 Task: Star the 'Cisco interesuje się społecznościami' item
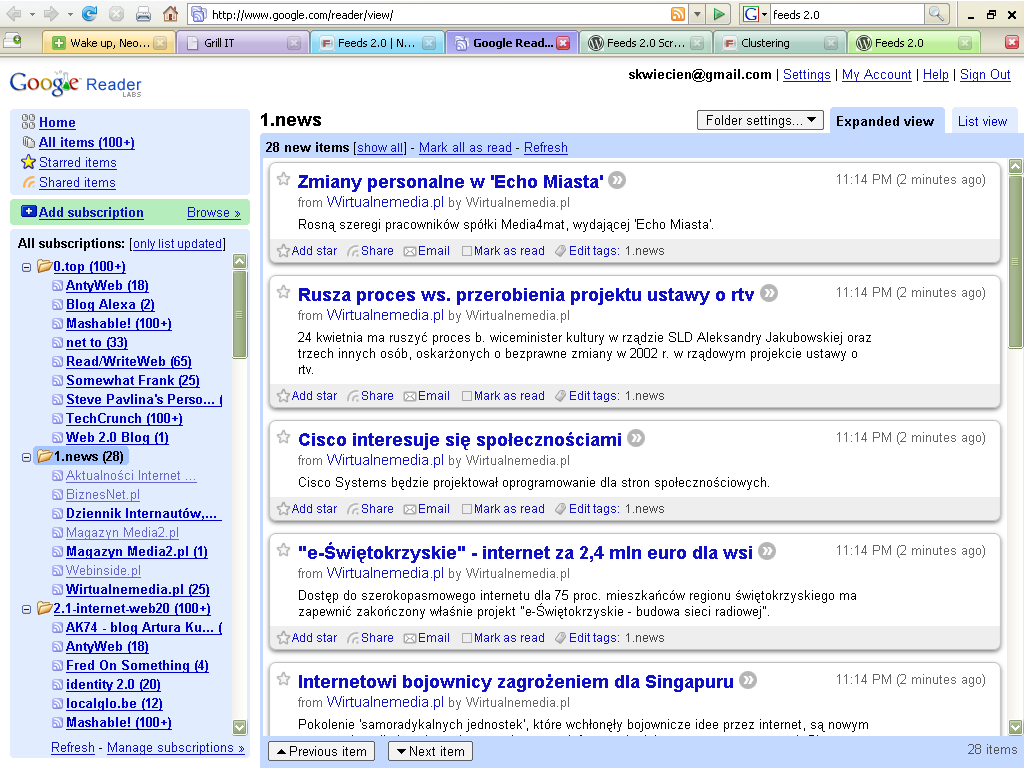point(283,437)
